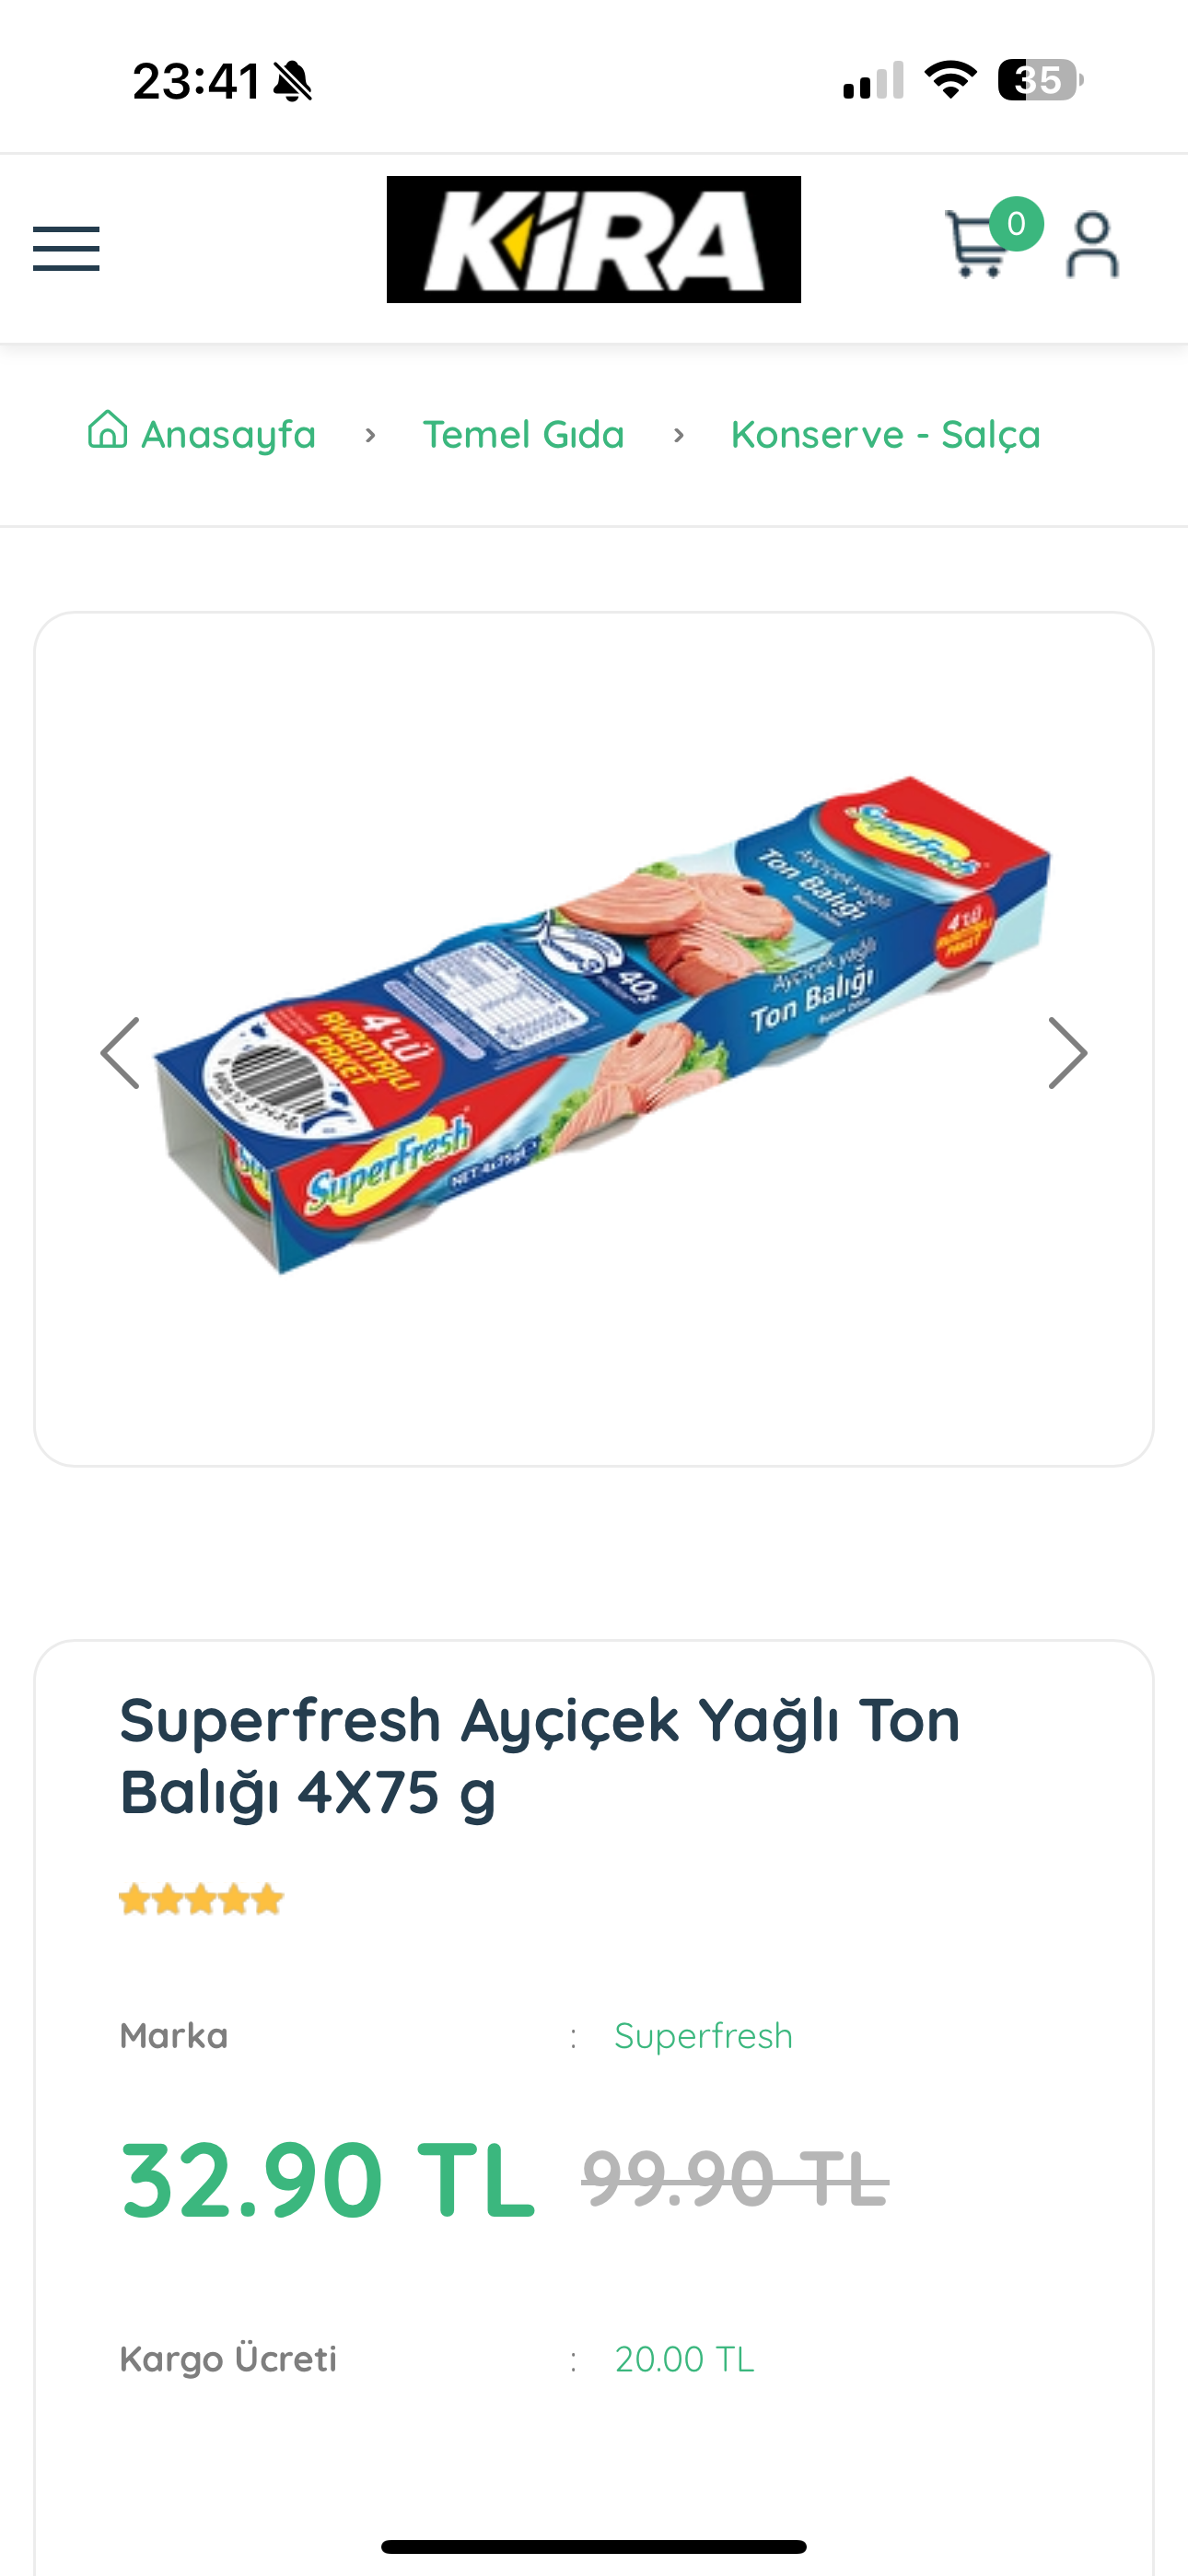Image resolution: width=1188 pixels, height=2576 pixels.
Task: Tap the product title Superfresh Ayçiçek Yağlı
Action: 540,1755
